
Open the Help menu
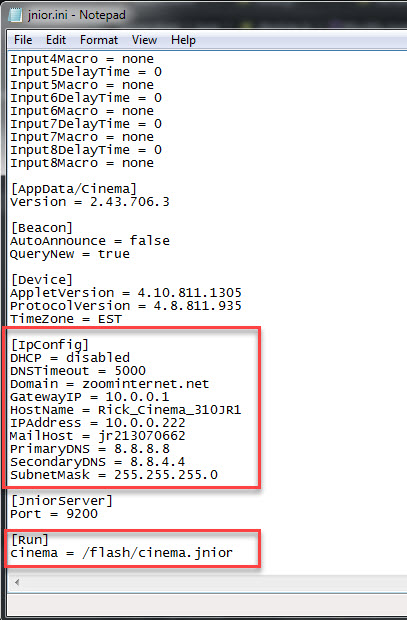[183, 40]
